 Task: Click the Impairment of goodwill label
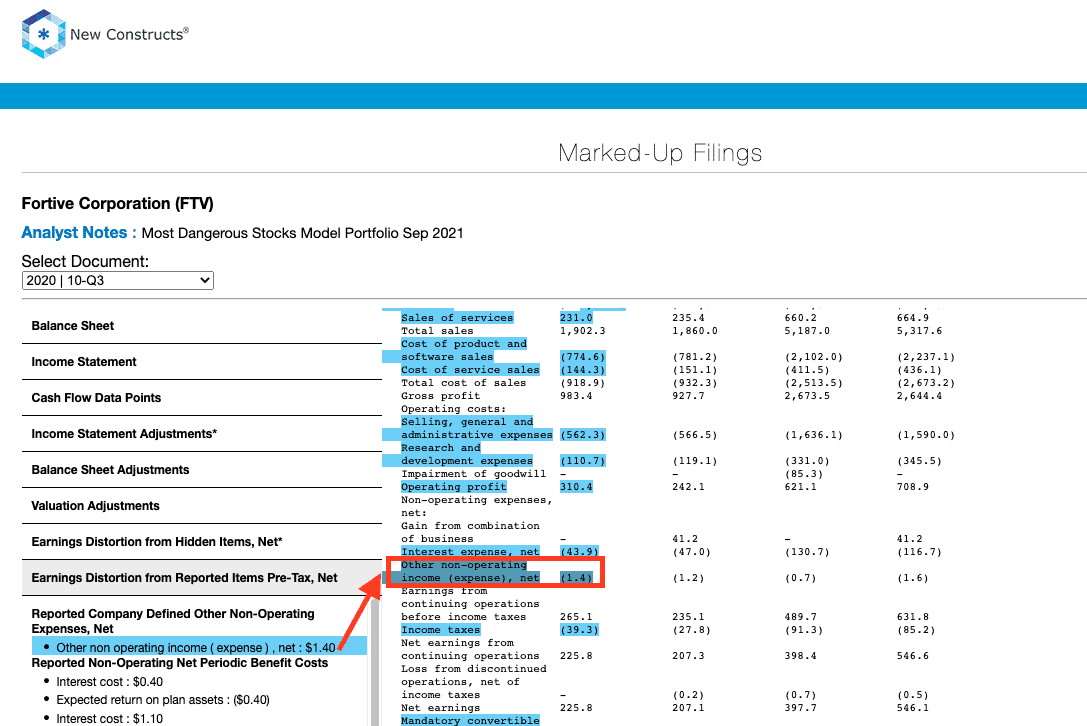point(473,474)
